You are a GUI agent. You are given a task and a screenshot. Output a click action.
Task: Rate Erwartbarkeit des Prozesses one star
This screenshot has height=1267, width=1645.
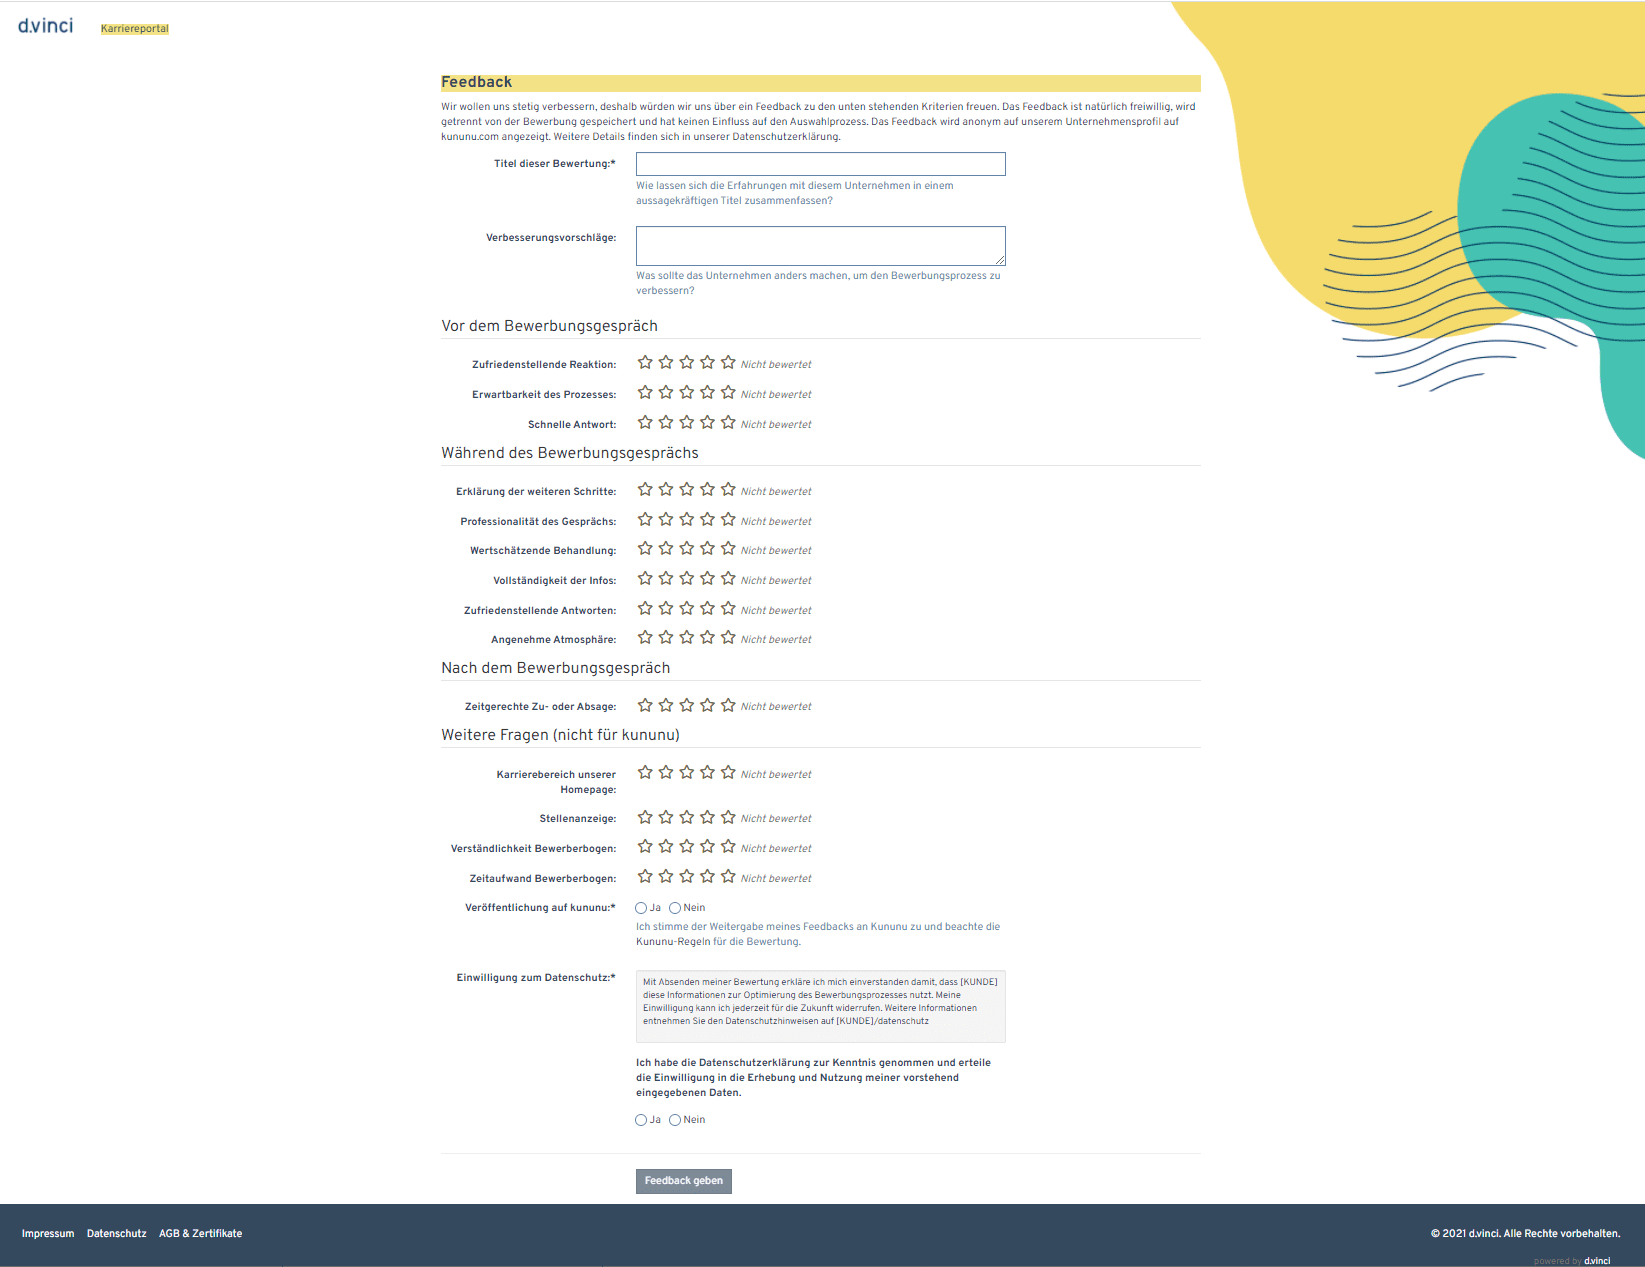[645, 393]
